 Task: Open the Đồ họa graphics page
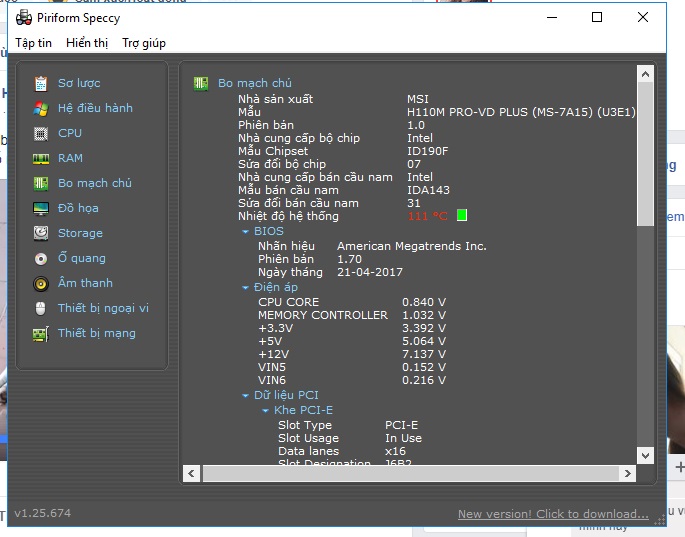(x=78, y=208)
